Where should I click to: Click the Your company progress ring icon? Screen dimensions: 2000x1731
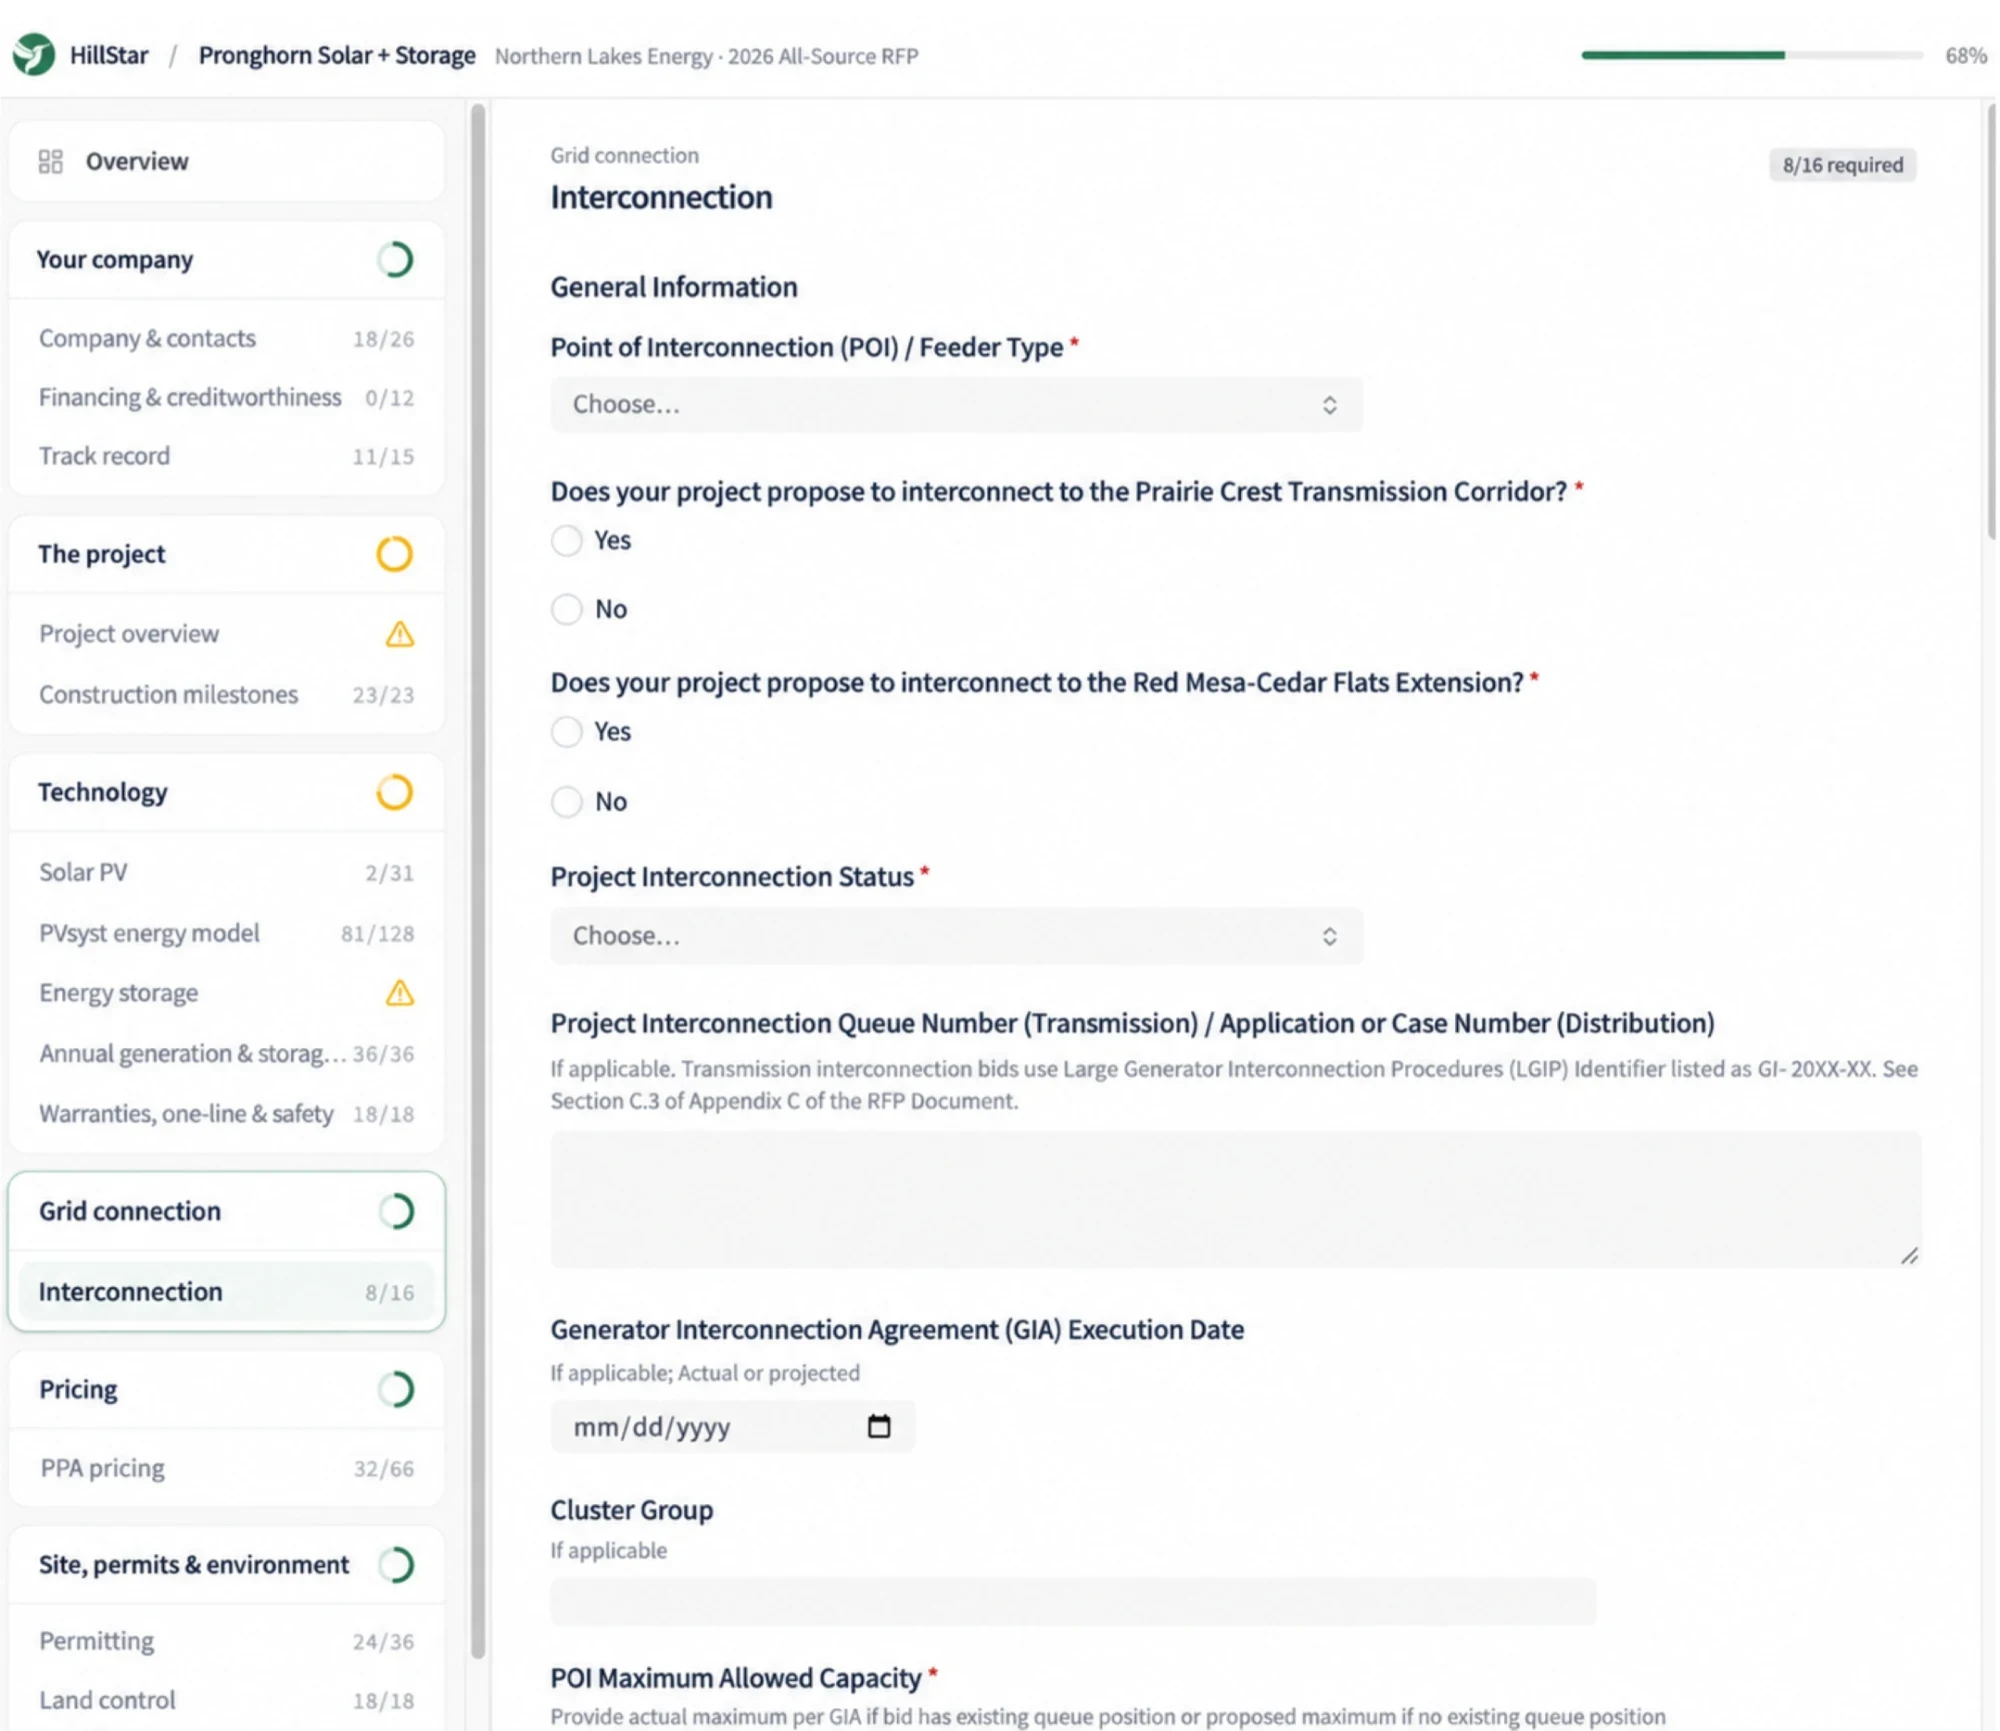point(395,259)
